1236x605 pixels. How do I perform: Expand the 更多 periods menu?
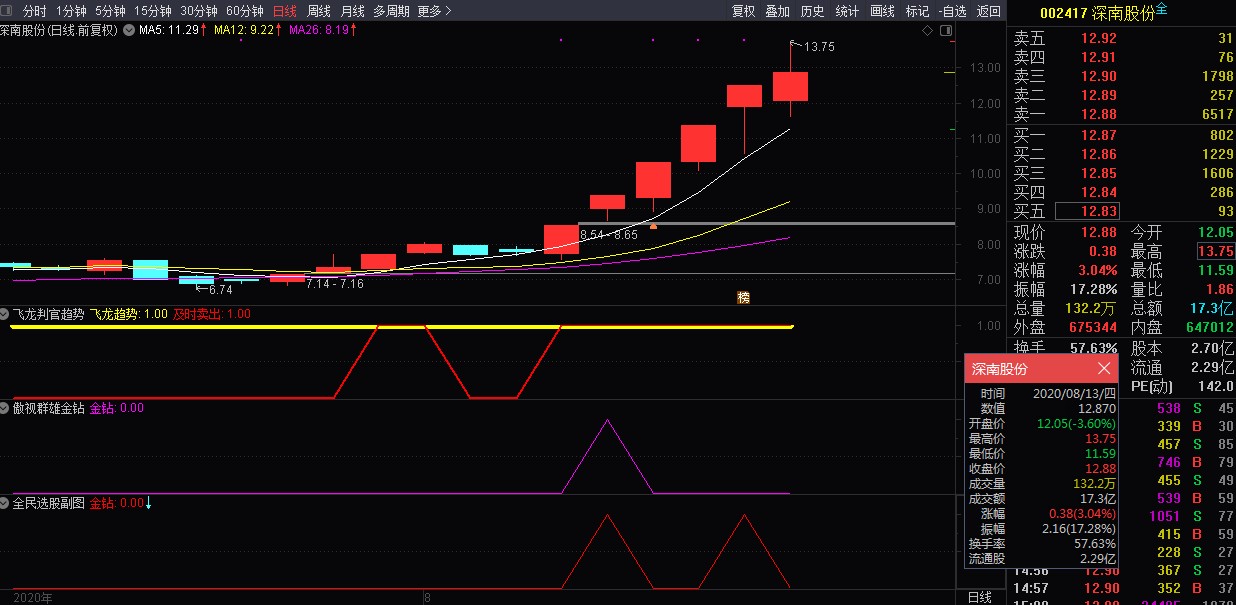click(x=434, y=11)
